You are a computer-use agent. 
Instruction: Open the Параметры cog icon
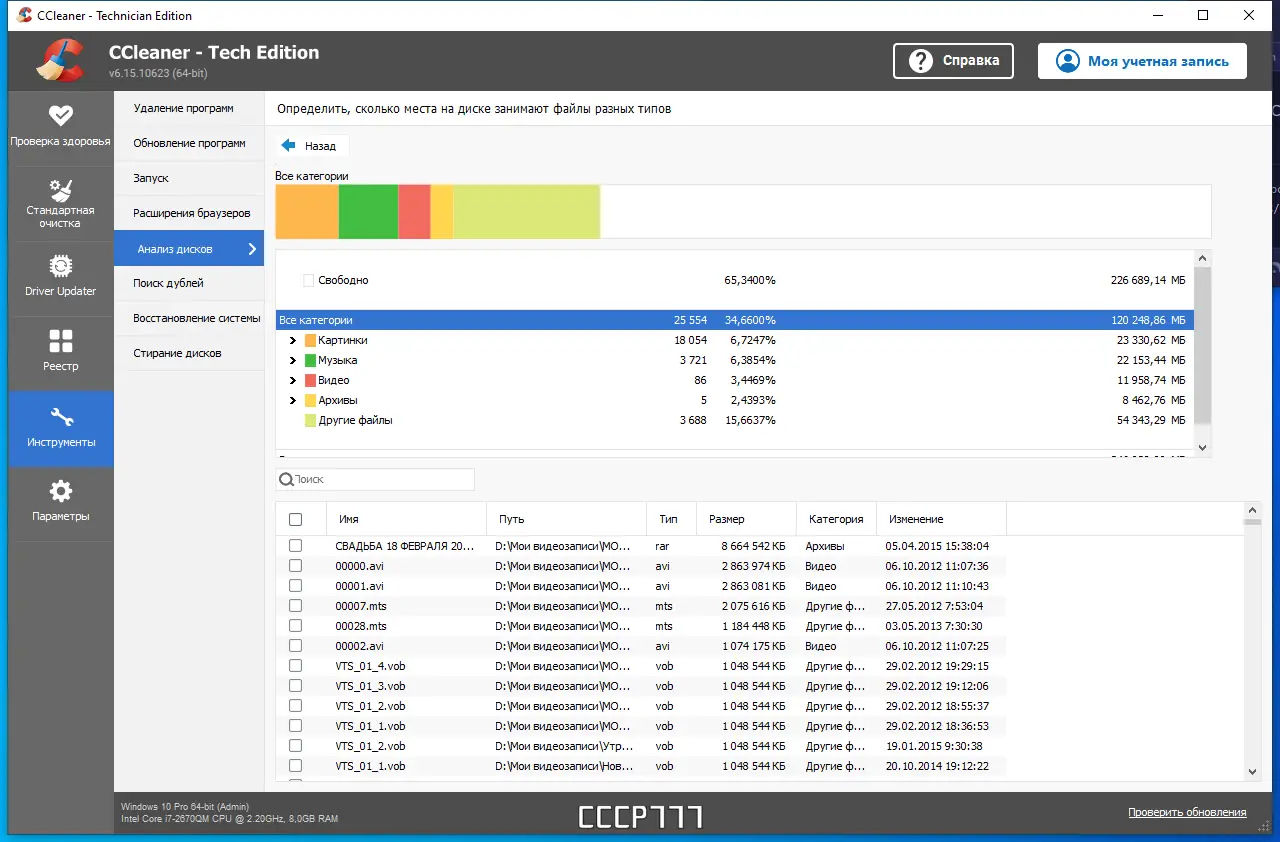(x=61, y=491)
